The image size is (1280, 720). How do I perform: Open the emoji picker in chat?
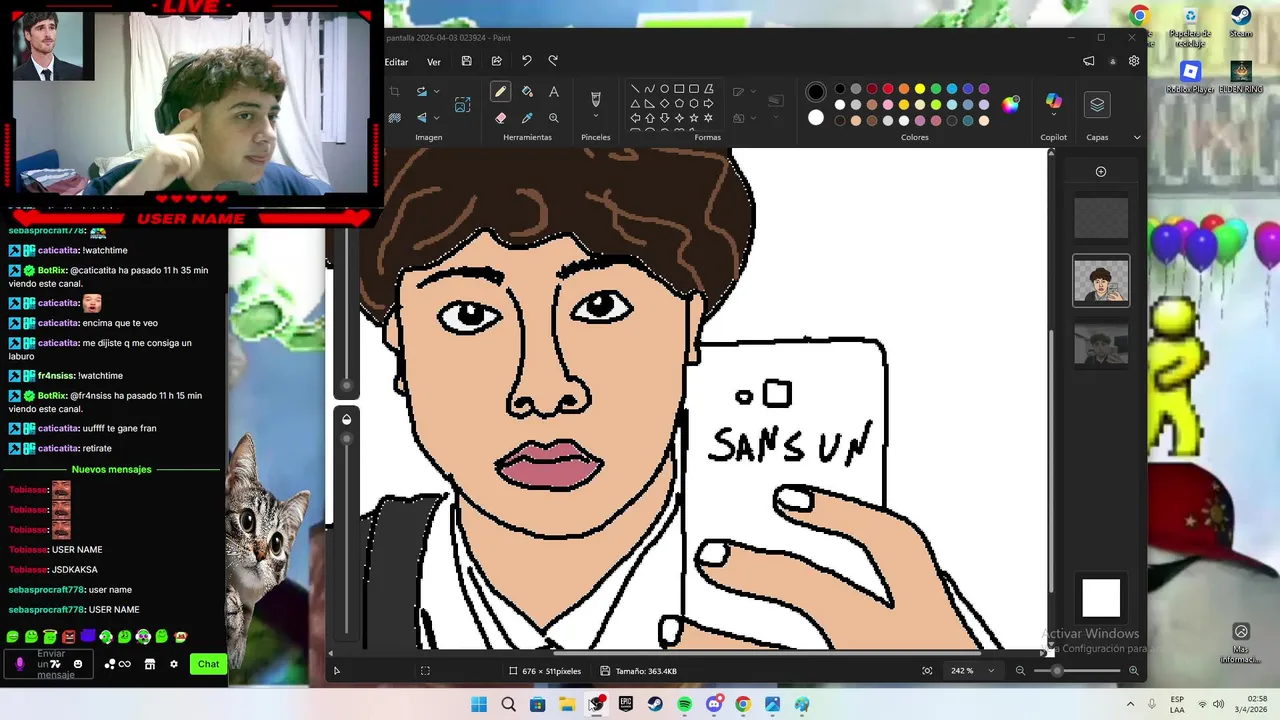(x=78, y=664)
